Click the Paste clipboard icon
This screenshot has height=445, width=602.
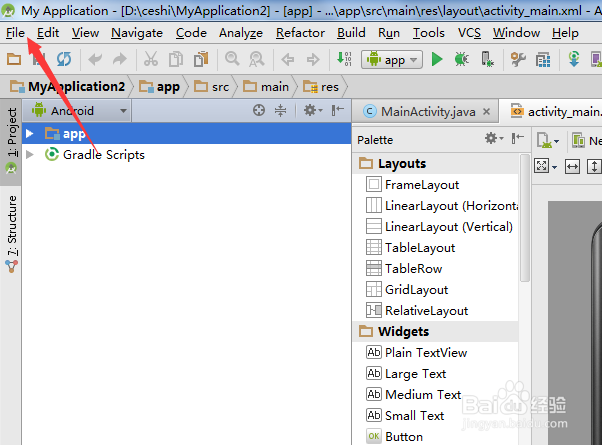tap(201, 60)
